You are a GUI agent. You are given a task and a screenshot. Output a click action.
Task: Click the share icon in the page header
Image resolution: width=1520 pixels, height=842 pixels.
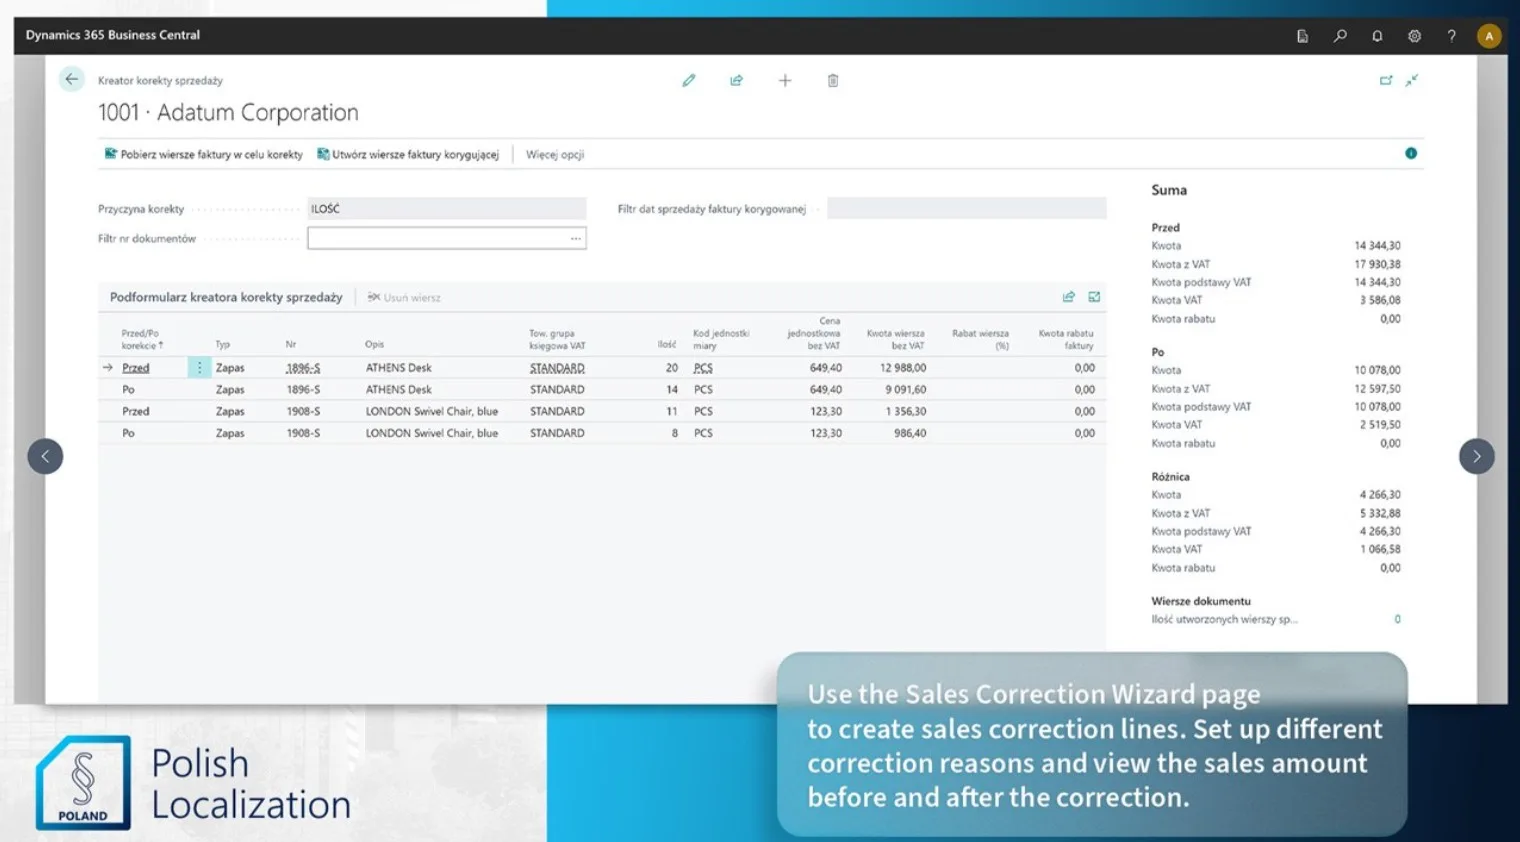(x=737, y=80)
